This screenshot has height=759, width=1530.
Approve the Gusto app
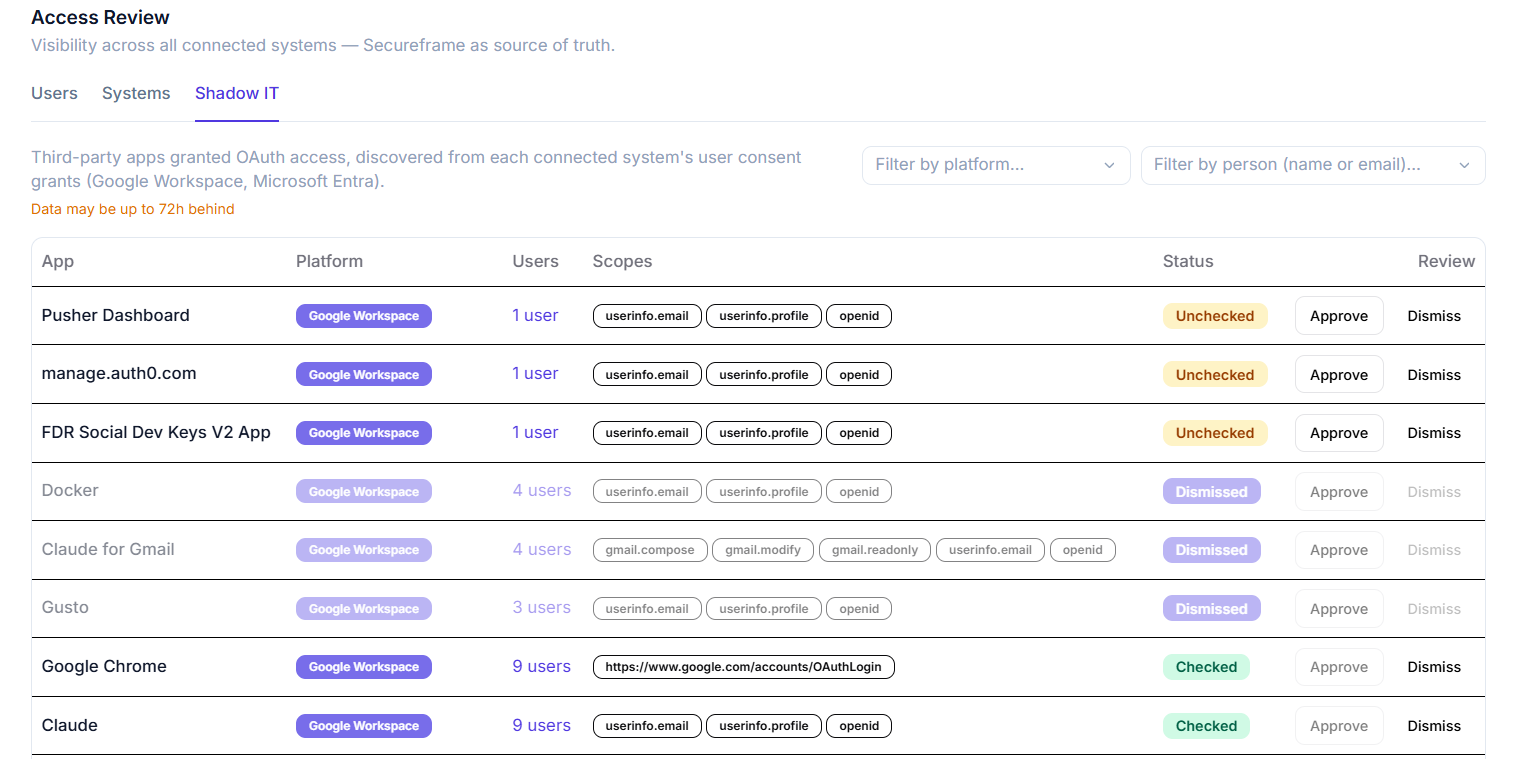pos(1339,609)
